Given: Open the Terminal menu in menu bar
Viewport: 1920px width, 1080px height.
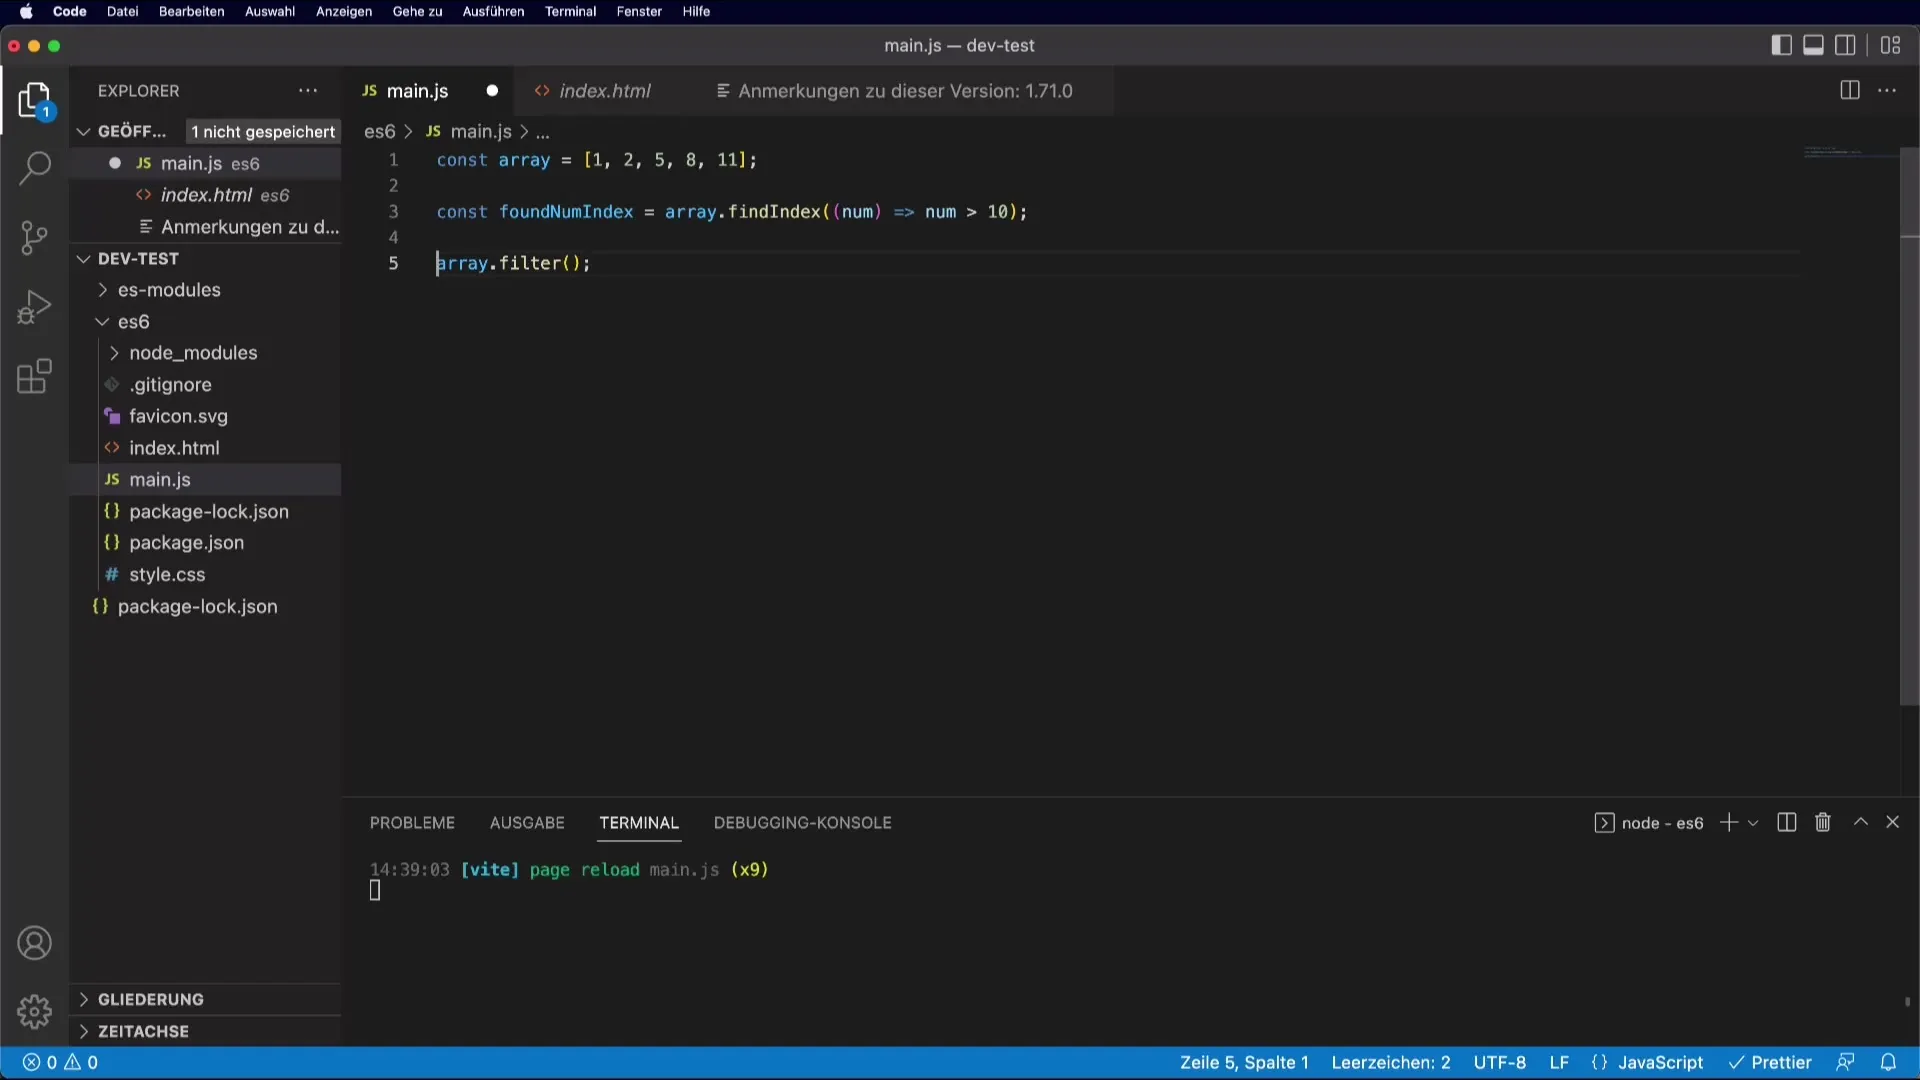Looking at the screenshot, I should coord(570,12).
